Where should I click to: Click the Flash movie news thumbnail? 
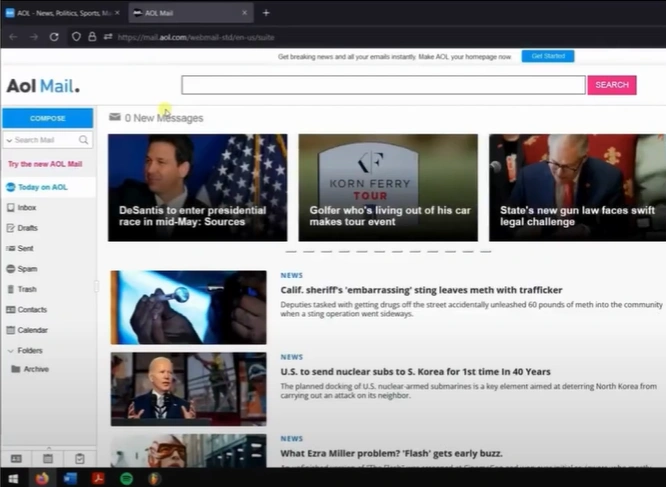pyautogui.click(x=189, y=450)
